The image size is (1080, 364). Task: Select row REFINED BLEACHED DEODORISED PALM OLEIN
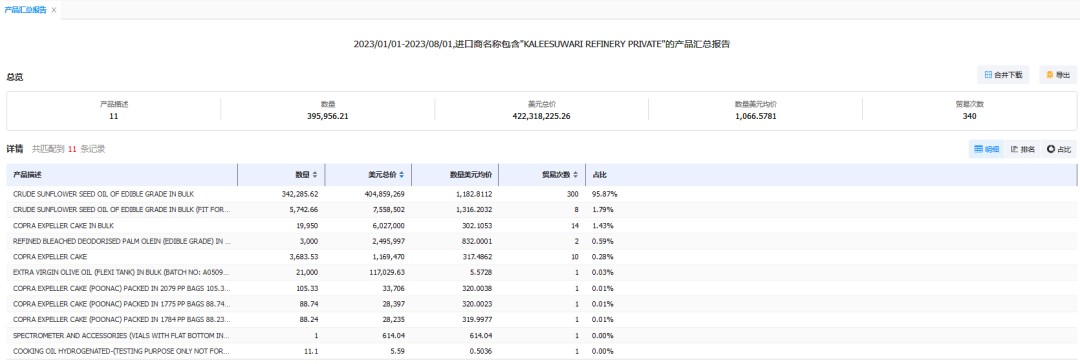click(x=542, y=241)
